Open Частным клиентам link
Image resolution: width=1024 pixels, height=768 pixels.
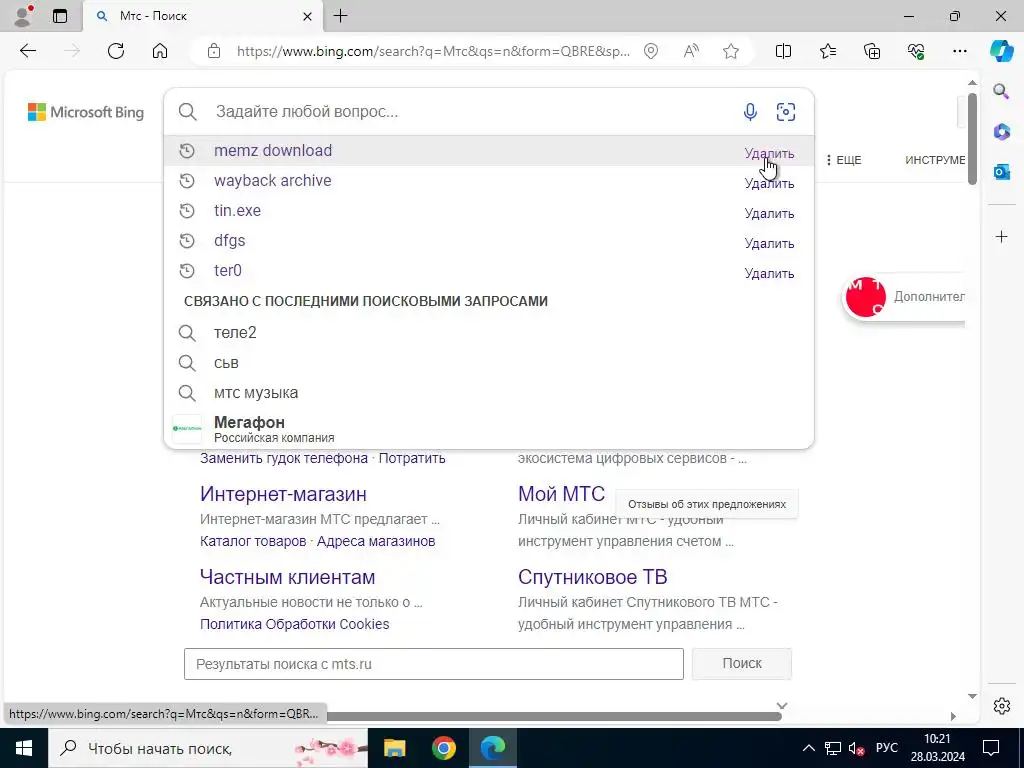287,577
